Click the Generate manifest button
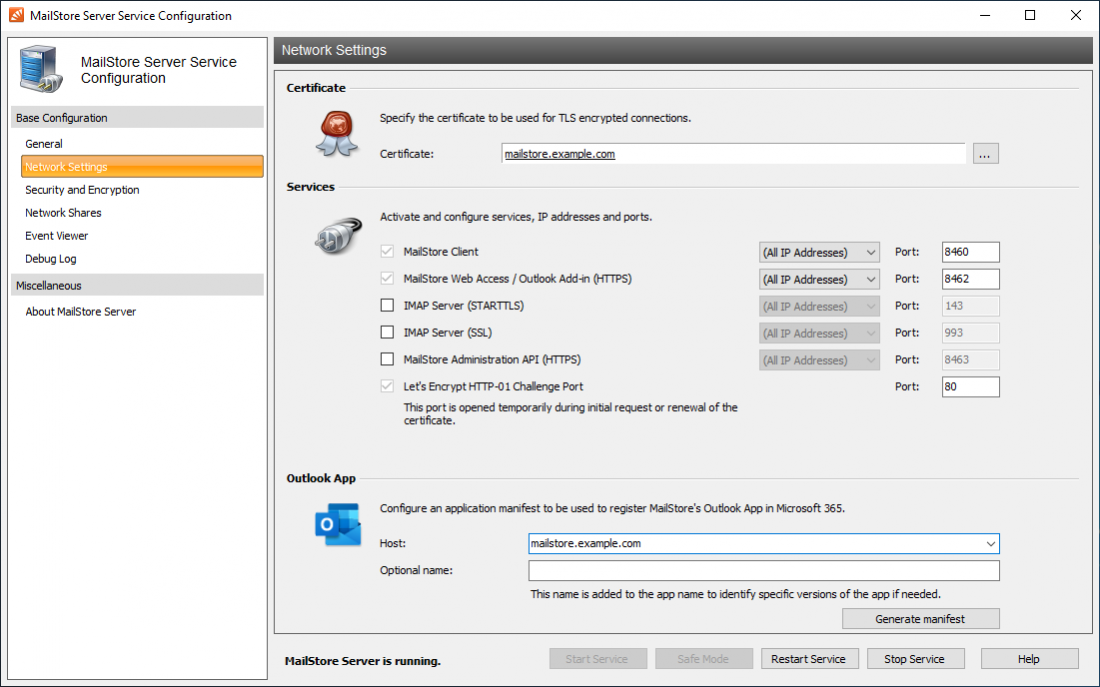The image size is (1100, 687). [x=919, y=618]
